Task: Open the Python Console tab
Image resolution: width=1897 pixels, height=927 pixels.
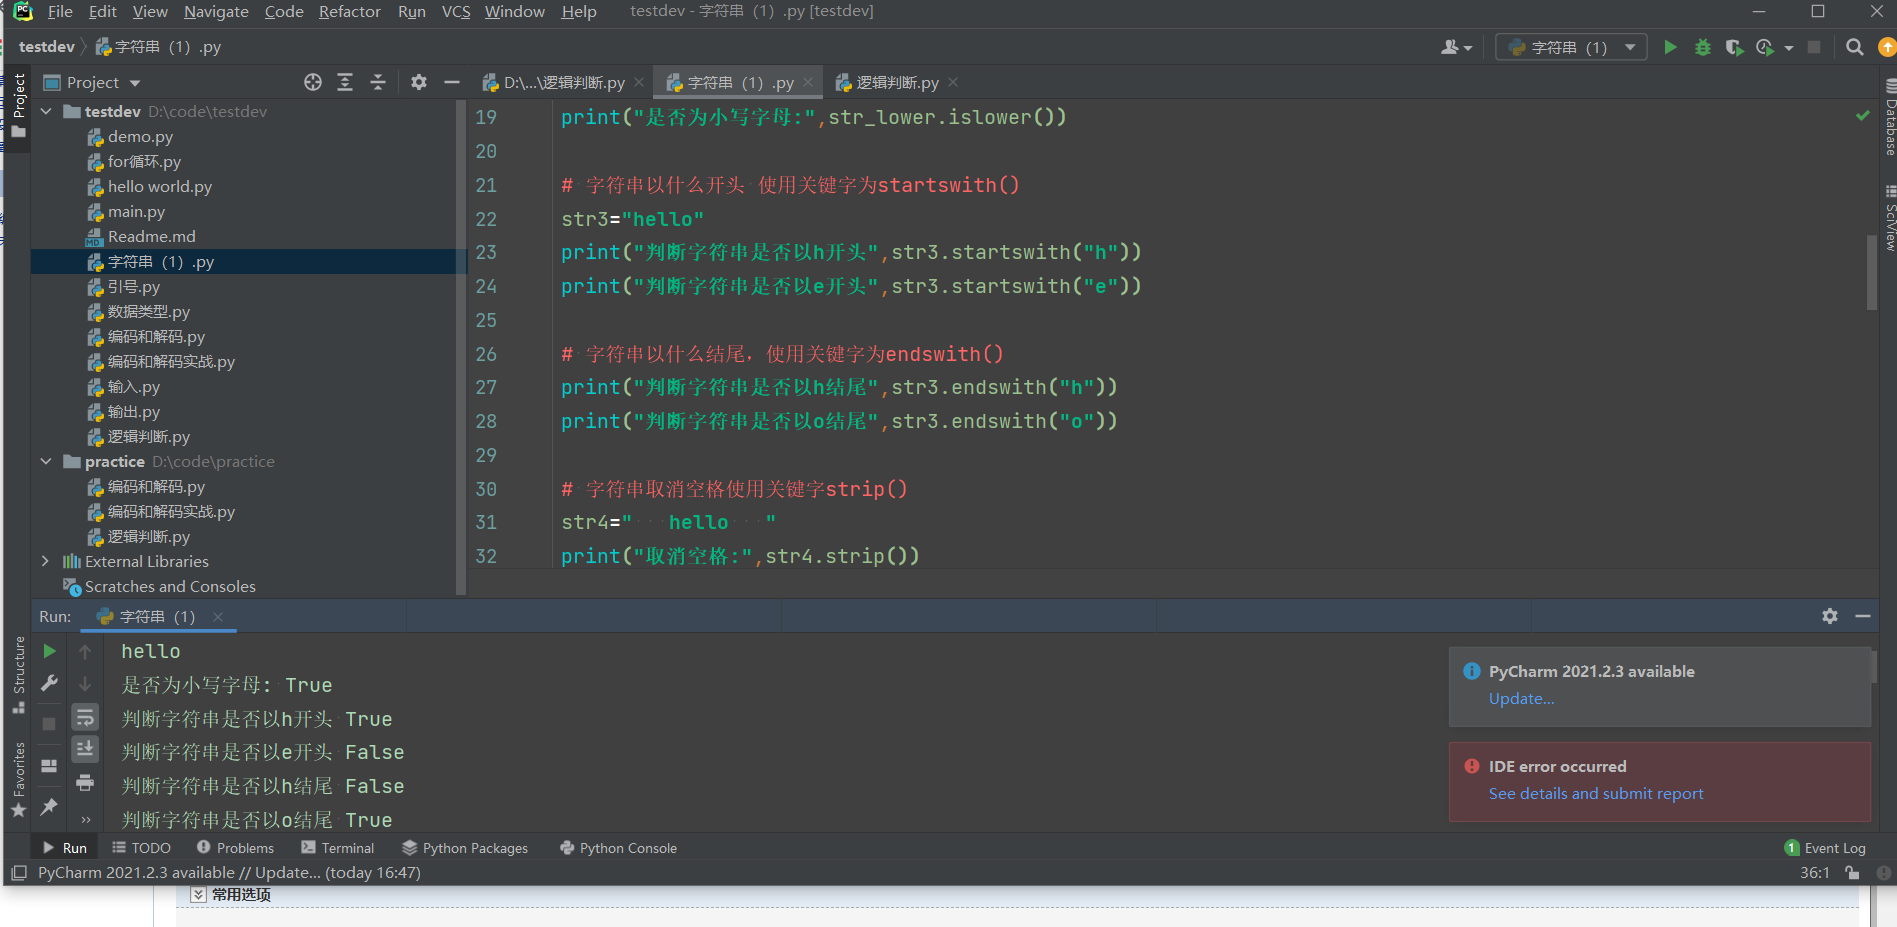Action: (618, 848)
